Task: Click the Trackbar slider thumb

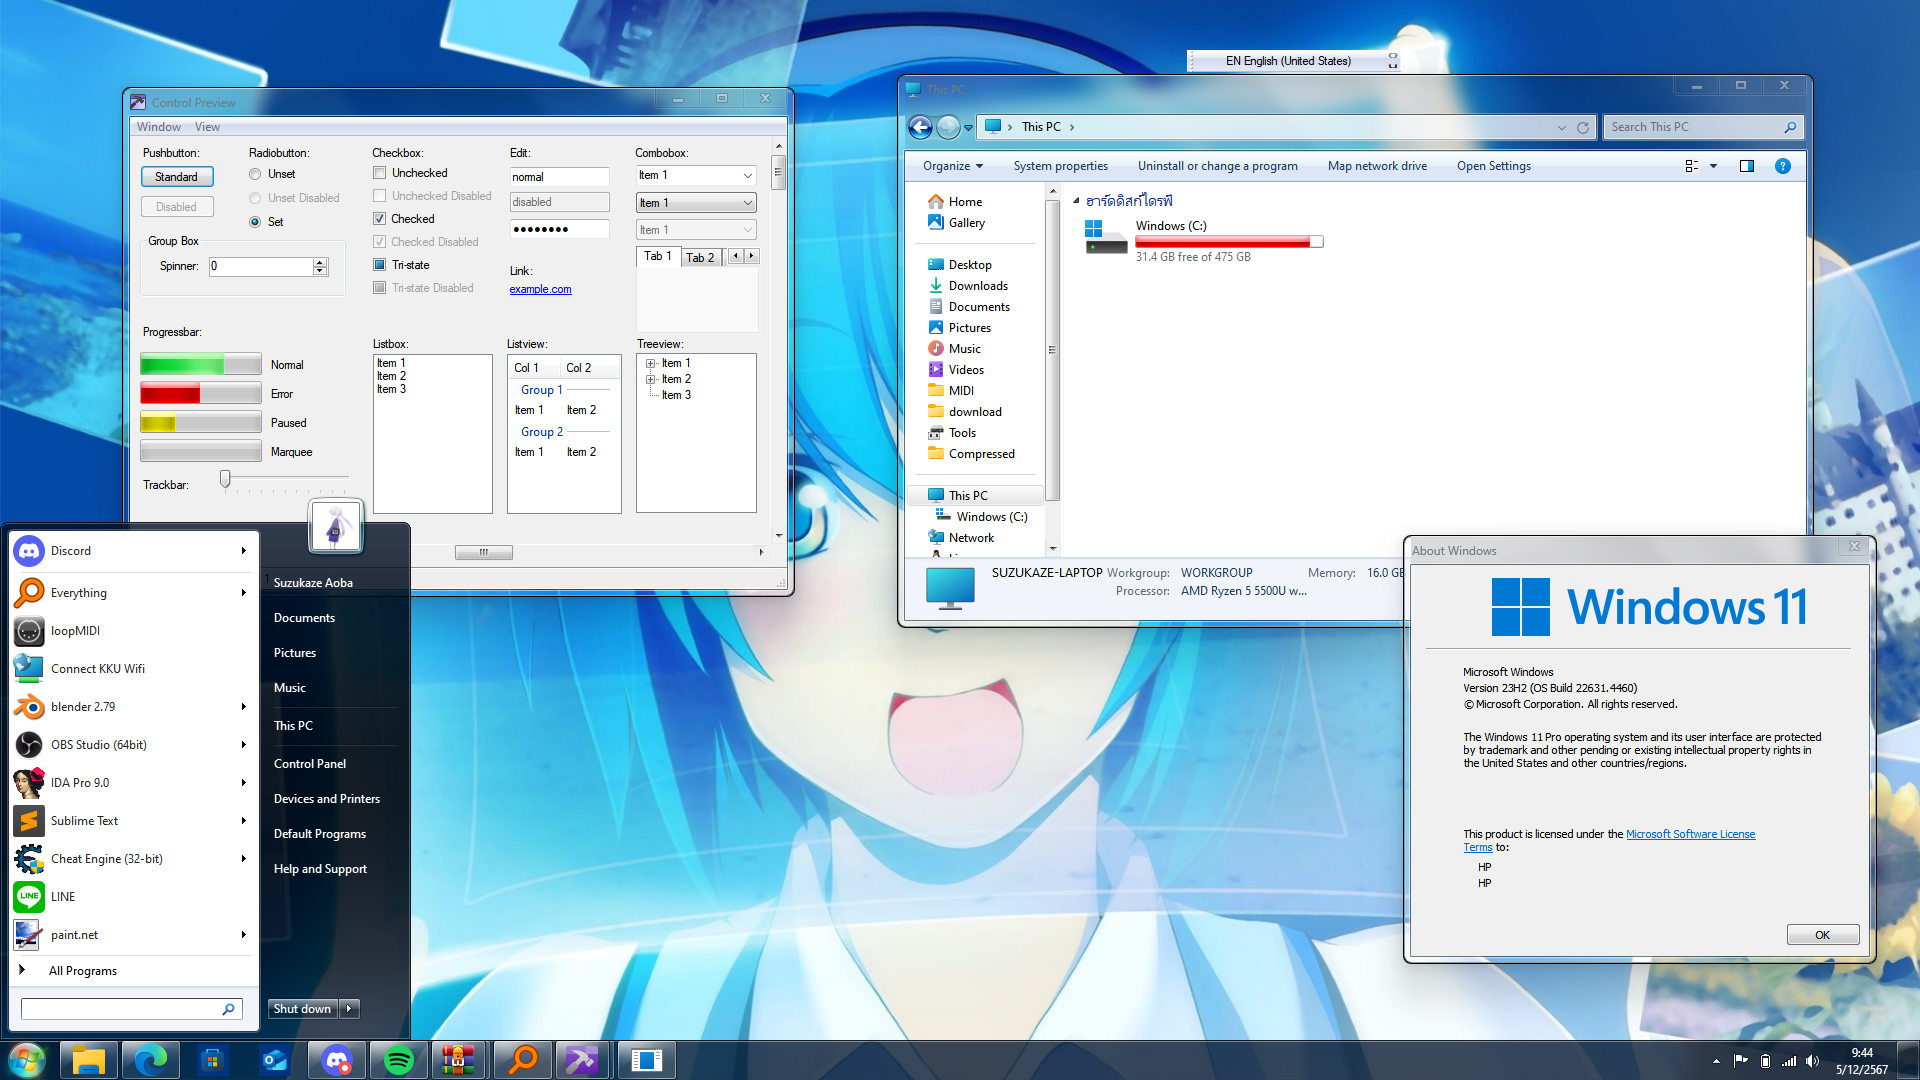Action: [x=225, y=480]
